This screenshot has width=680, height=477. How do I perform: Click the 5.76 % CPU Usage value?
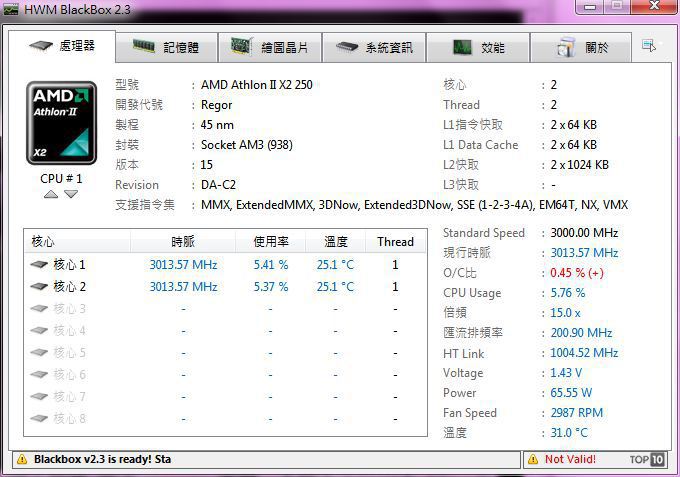(568, 293)
